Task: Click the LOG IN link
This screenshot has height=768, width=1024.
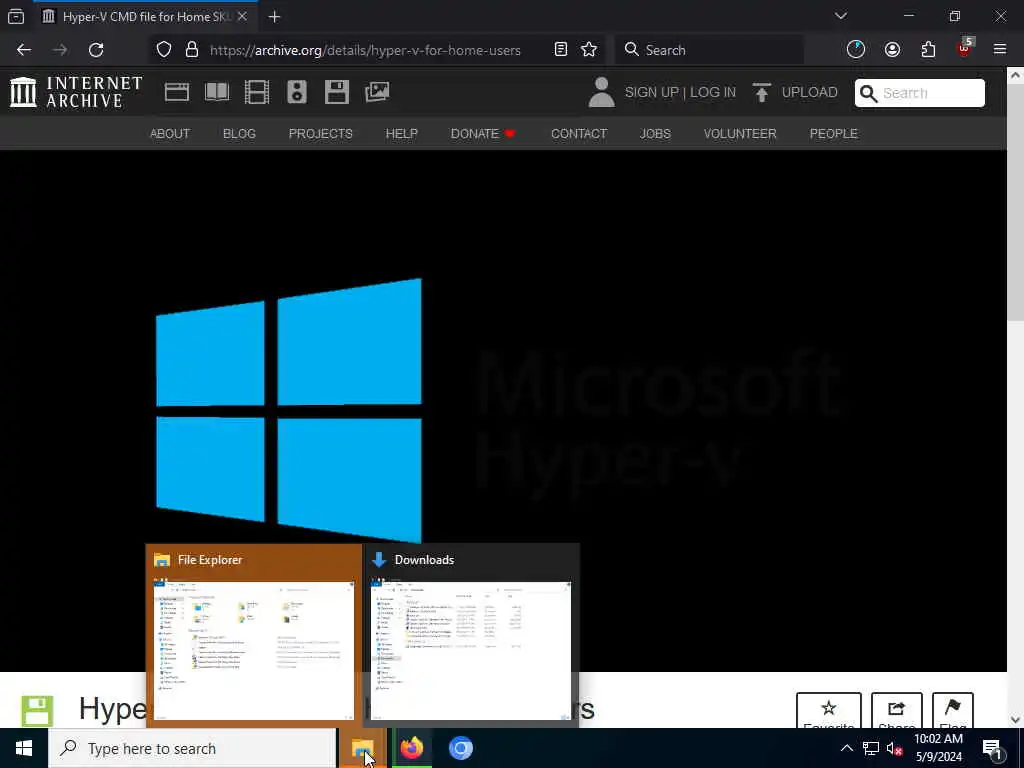Action: (x=712, y=93)
